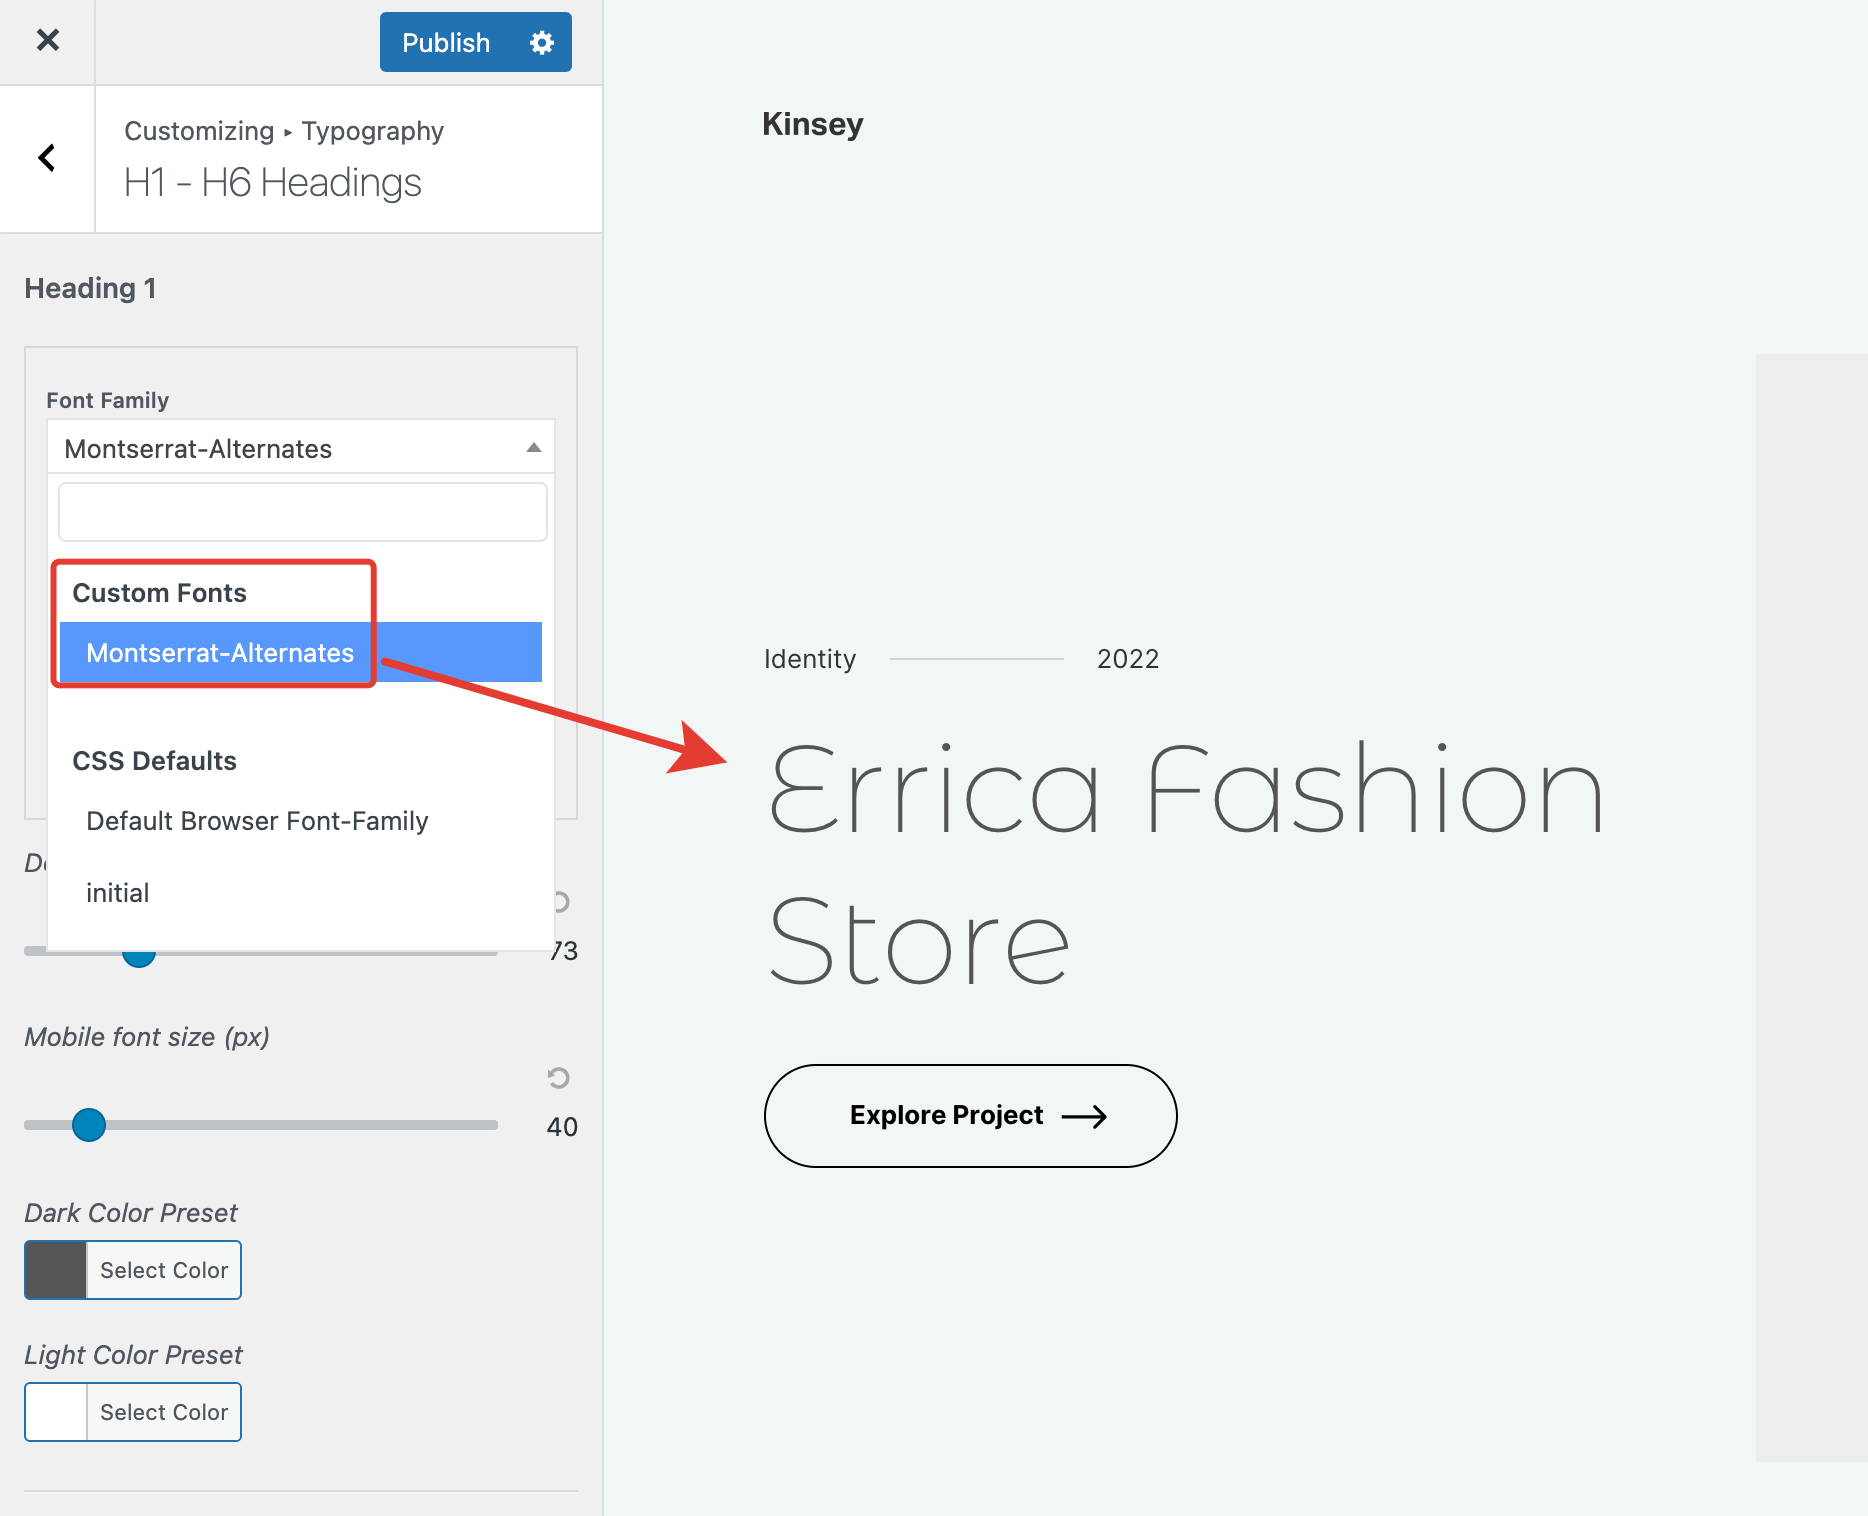
Task: Choose Default Browser Font-Family option
Action: pos(257,821)
